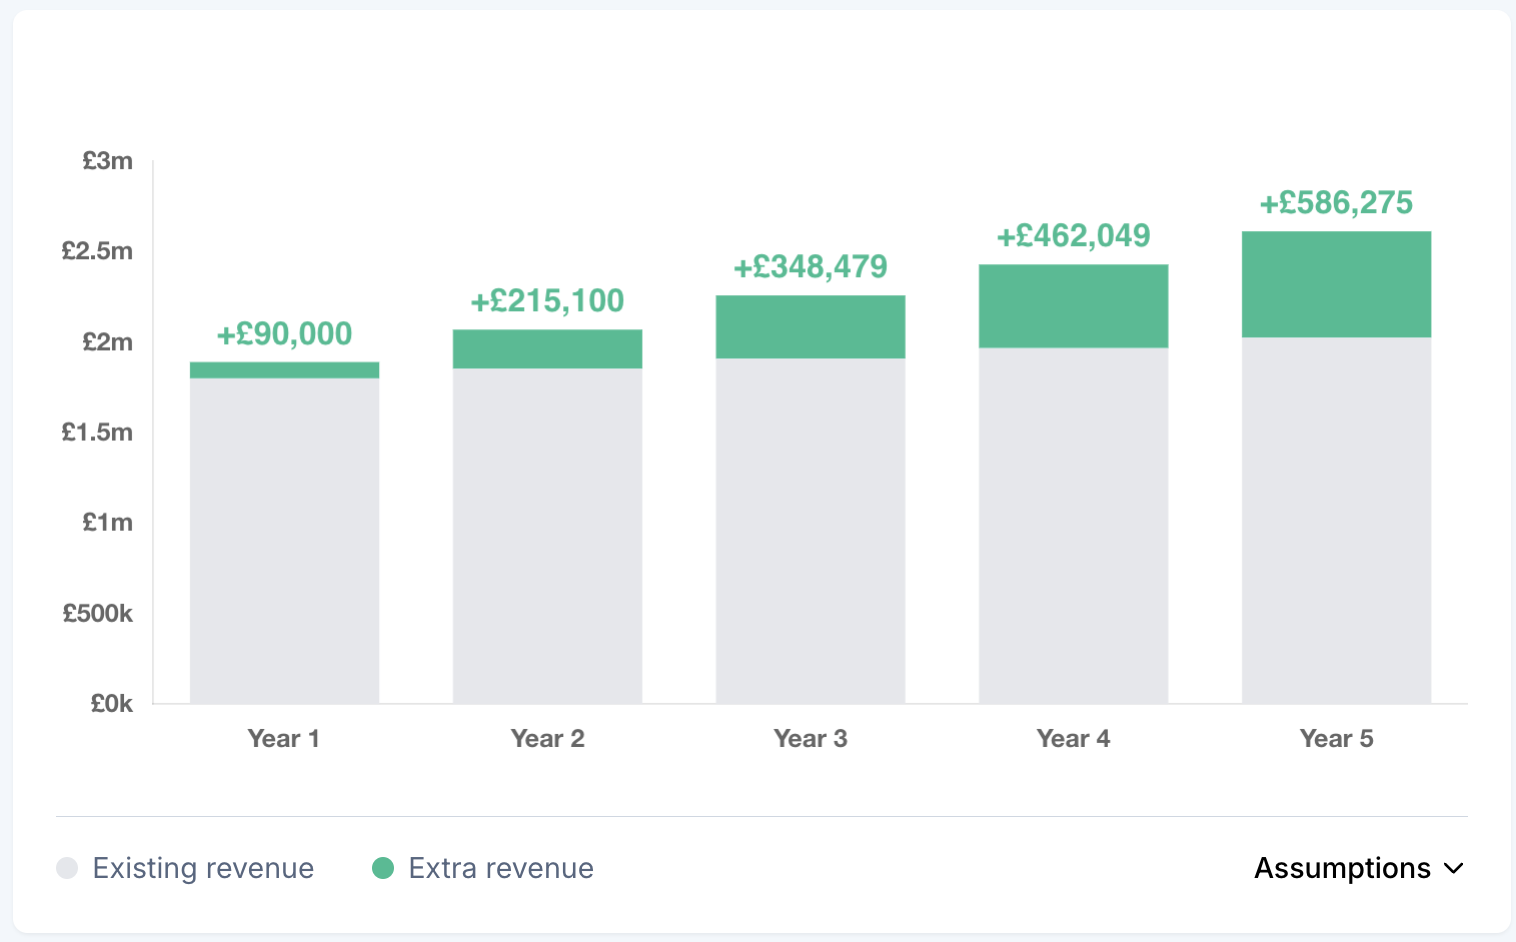Click the +£462,049 label above Year 4
Screen dimensions: 1516x942
[x=1073, y=236]
